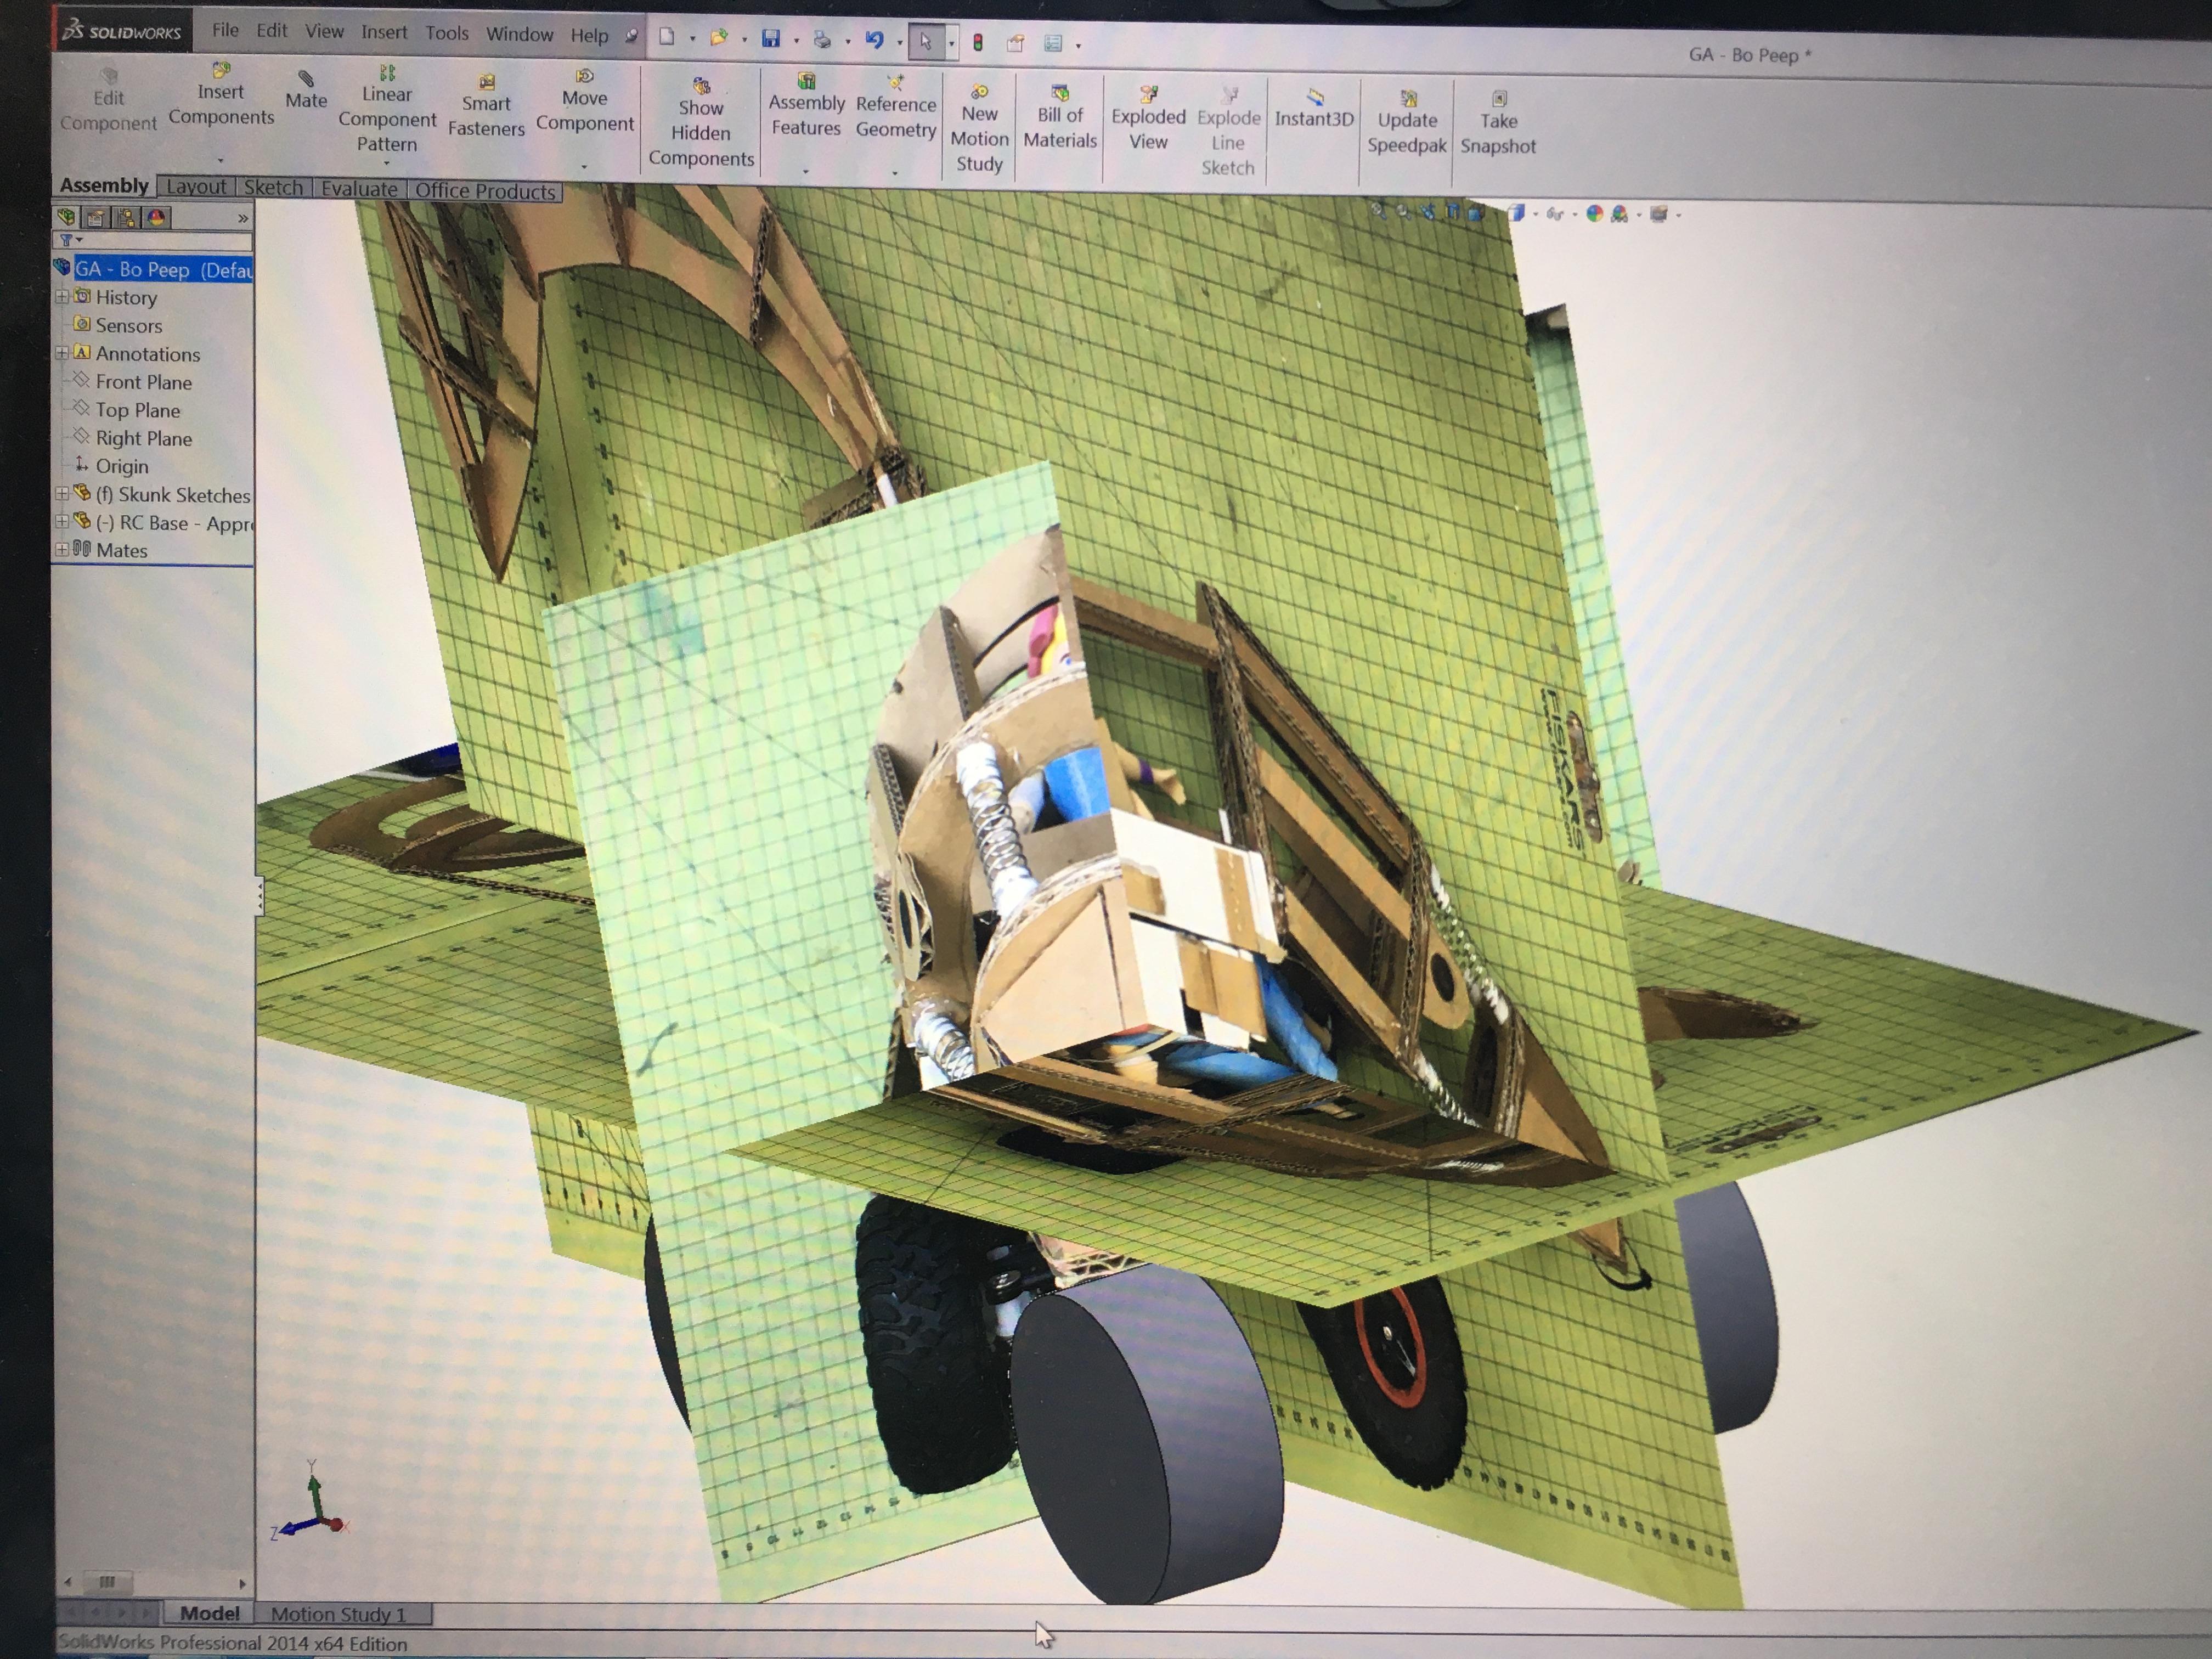Viewport: 2212px width, 1659px height.
Task: Select Top Plane in feature tree
Action: (137, 410)
